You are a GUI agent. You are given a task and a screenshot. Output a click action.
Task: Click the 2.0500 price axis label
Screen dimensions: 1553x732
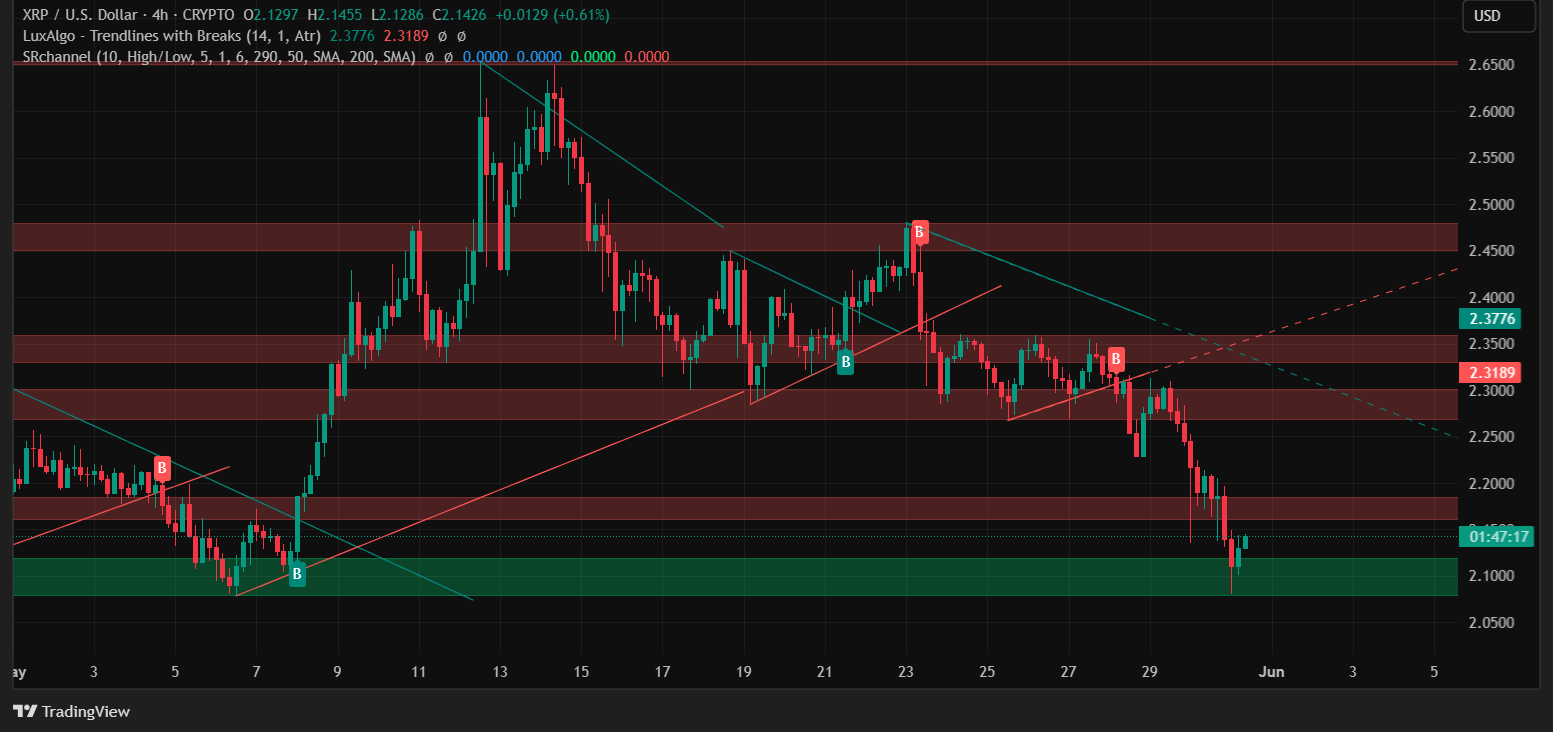(1491, 622)
